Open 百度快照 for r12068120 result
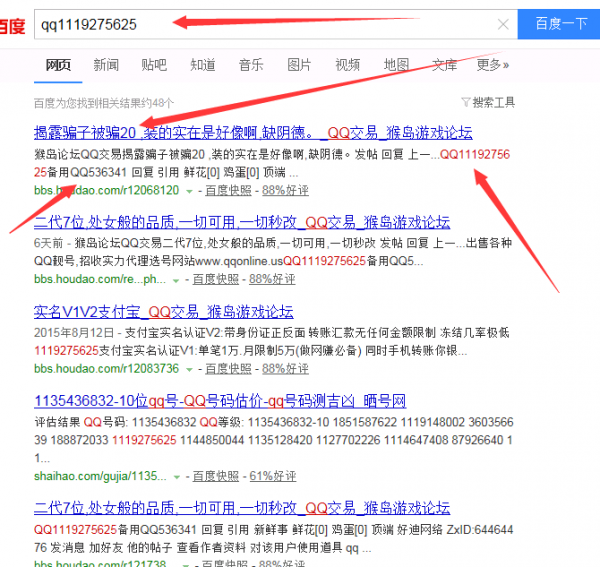The width and height of the screenshot is (600, 567). point(228,191)
